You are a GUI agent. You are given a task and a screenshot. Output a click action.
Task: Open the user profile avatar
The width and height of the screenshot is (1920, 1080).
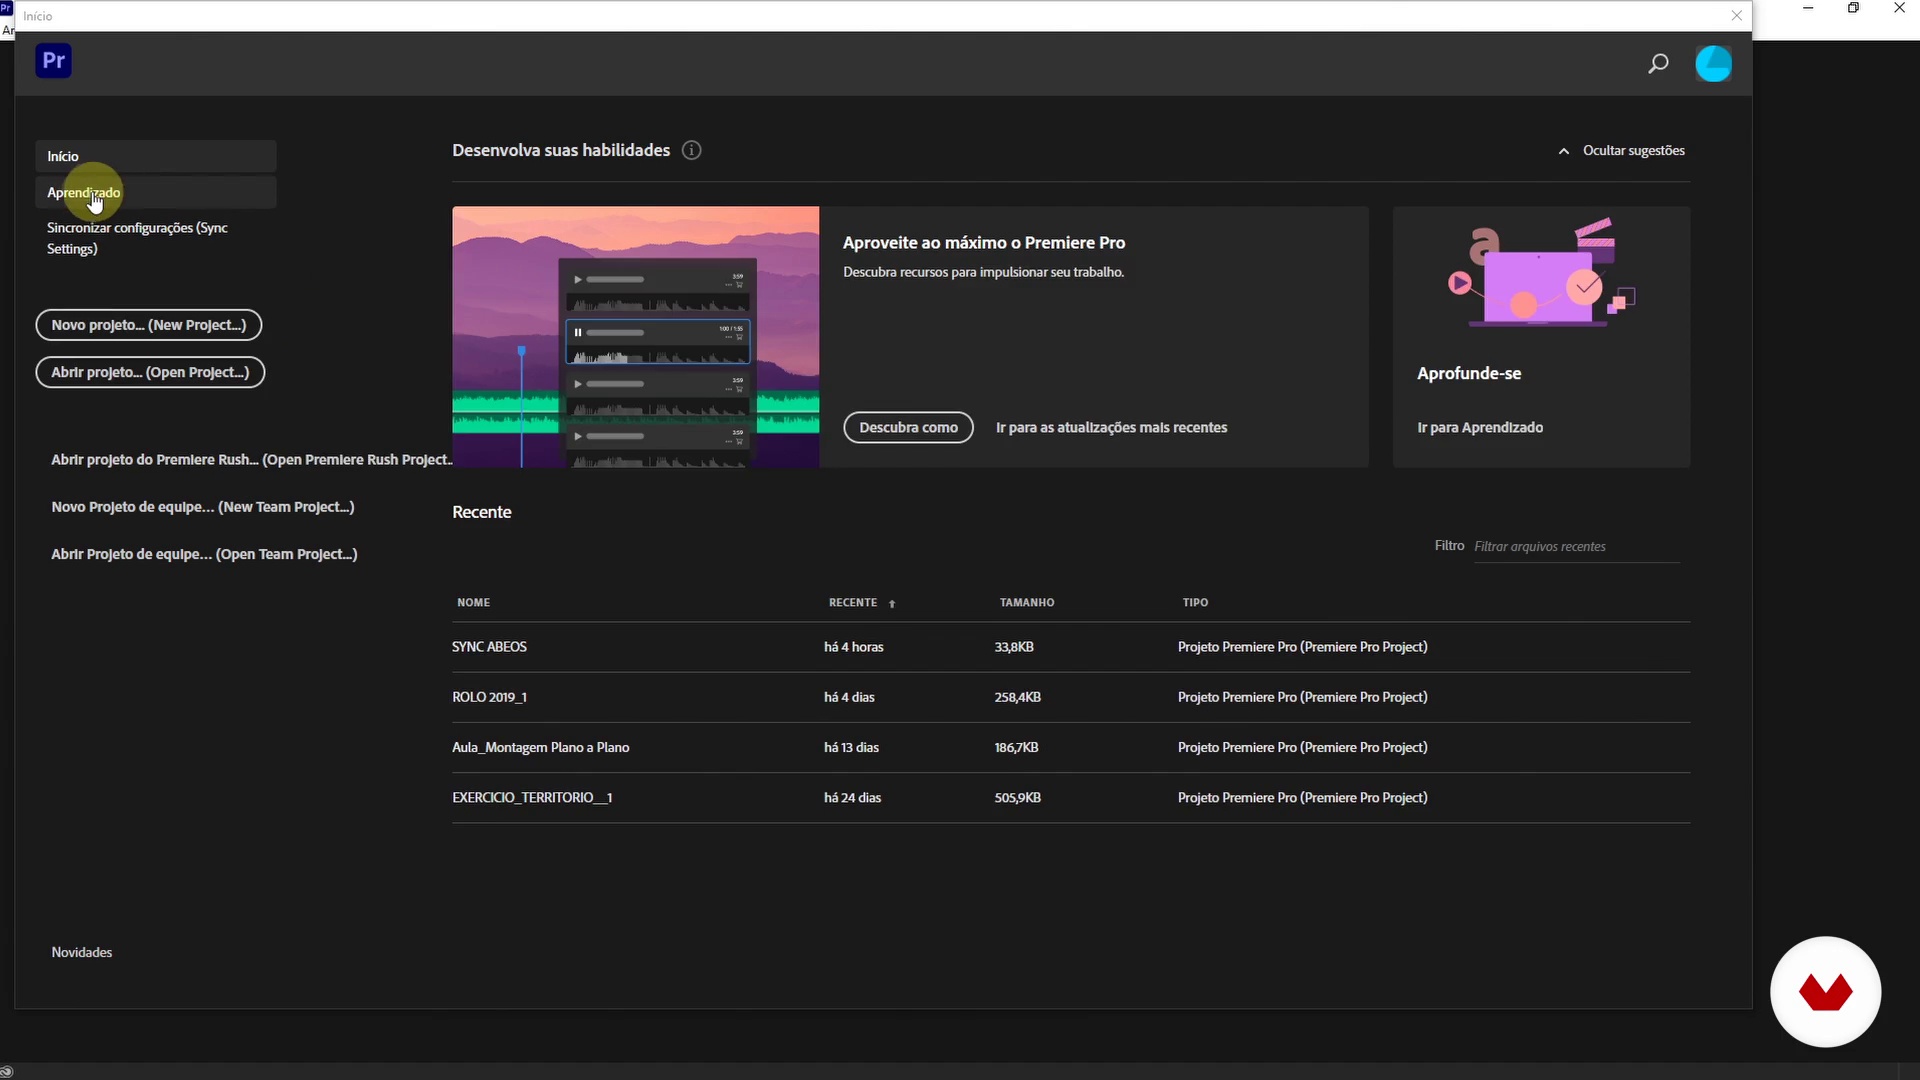pos(1713,64)
